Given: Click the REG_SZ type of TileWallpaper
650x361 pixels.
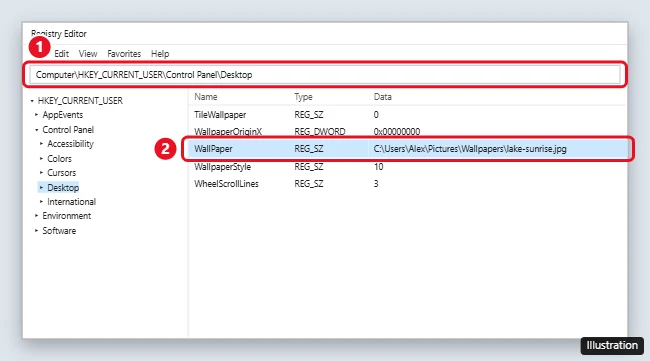Looking at the screenshot, I should click(309, 115).
